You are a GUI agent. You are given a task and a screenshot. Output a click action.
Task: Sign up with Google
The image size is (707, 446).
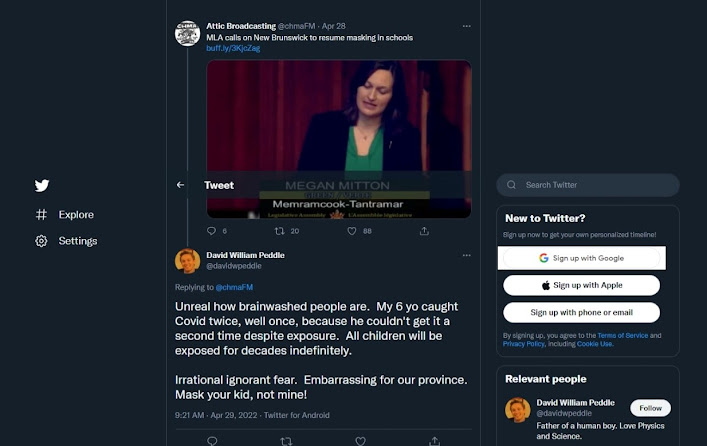(x=581, y=258)
